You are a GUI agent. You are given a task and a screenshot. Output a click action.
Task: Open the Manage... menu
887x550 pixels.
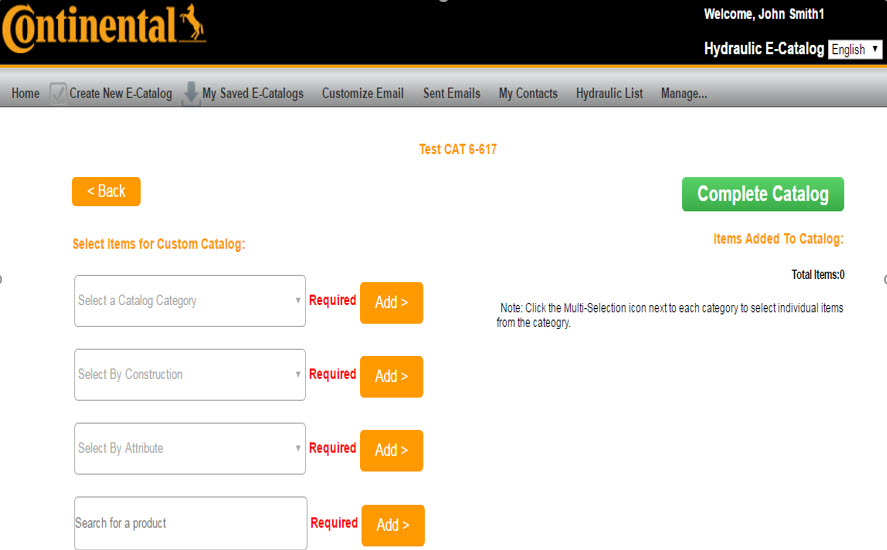coord(684,94)
